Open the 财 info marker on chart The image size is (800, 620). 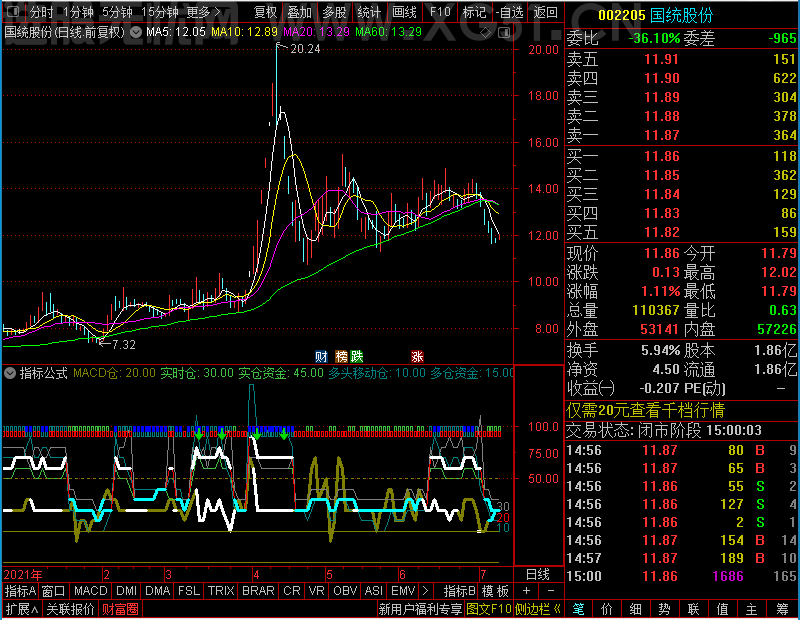321,356
